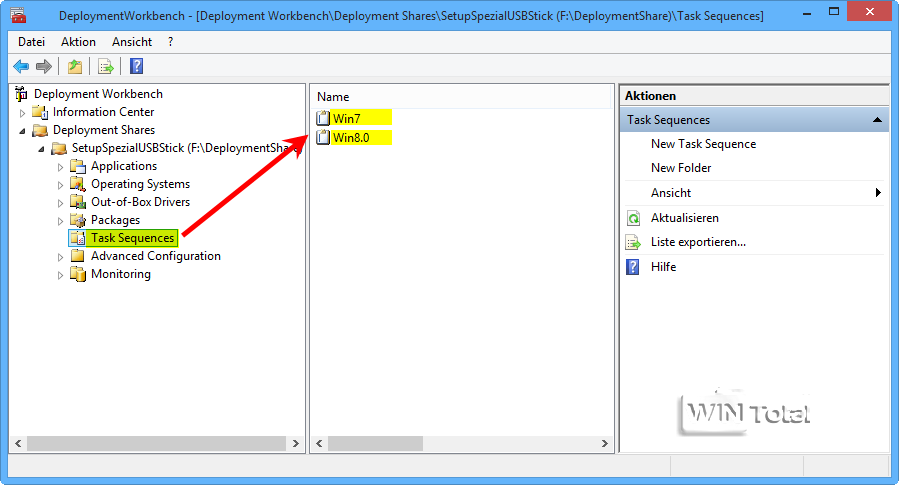Image resolution: width=899 pixels, height=485 pixels.
Task: Click the SetupSpezialUSBStick share icon
Action: (x=59, y=148)
